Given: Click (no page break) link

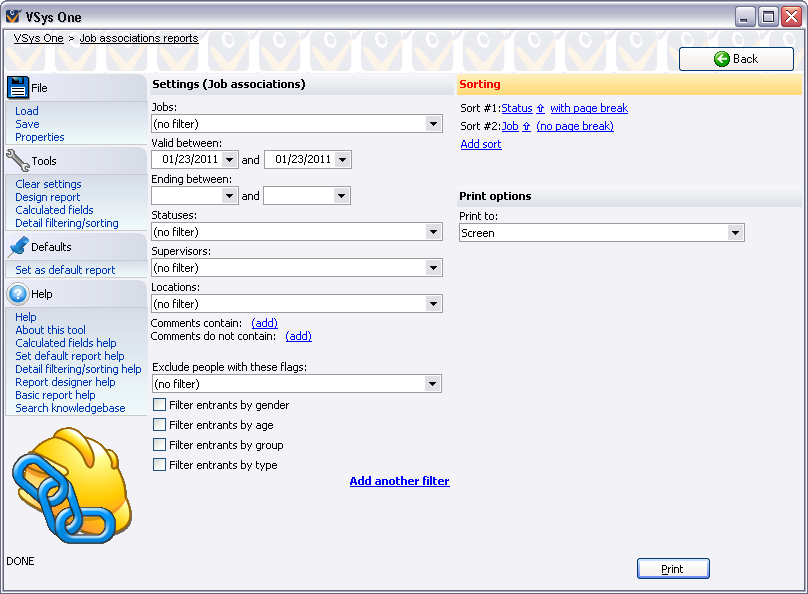Looking at the screenshot, I should point(575,126).
